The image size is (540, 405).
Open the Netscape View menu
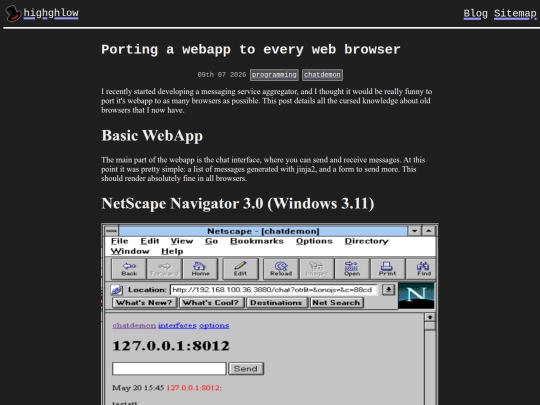tap(182, 241)
